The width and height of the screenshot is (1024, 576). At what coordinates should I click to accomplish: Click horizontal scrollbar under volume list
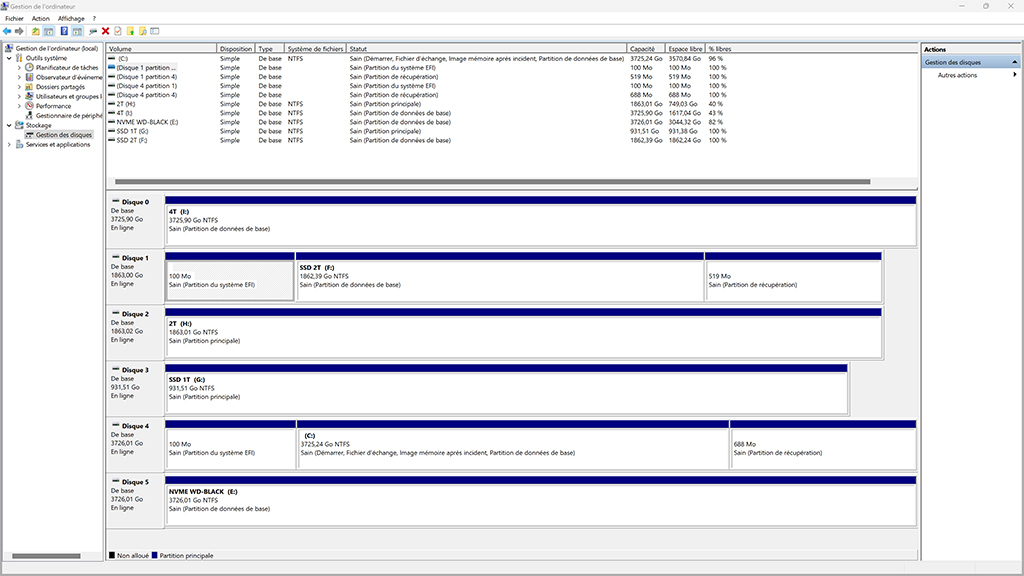(492, 182)
